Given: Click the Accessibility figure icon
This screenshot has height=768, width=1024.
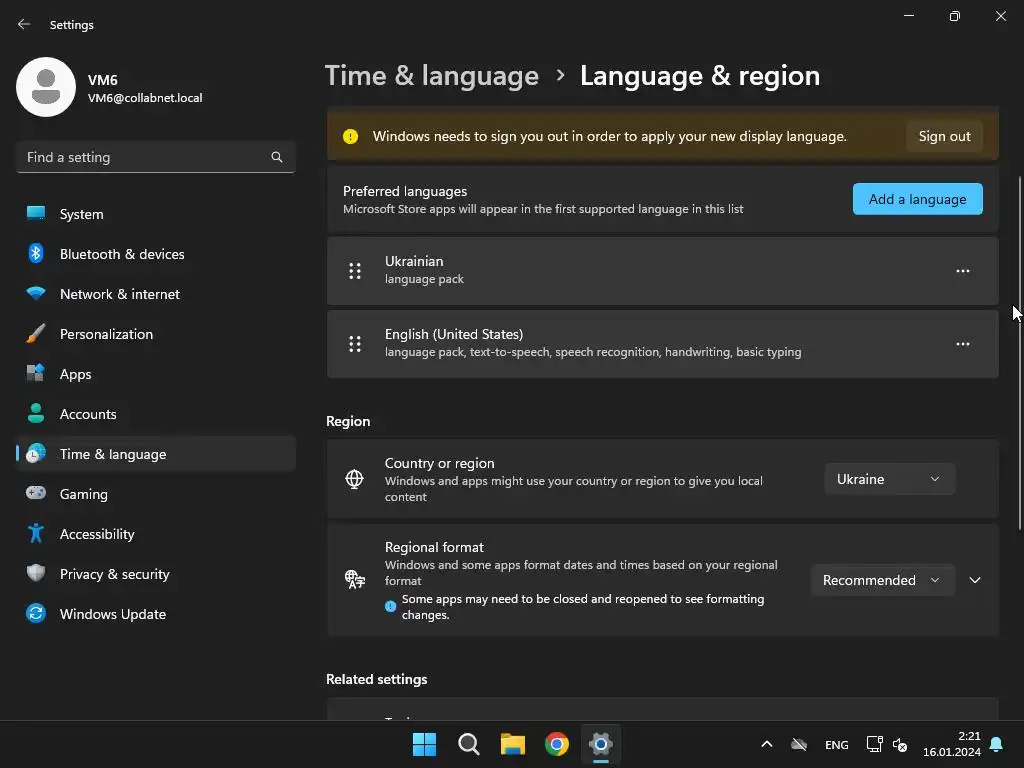Looking at the screenshot, I should pyautogui.click(x=36, y=534).
